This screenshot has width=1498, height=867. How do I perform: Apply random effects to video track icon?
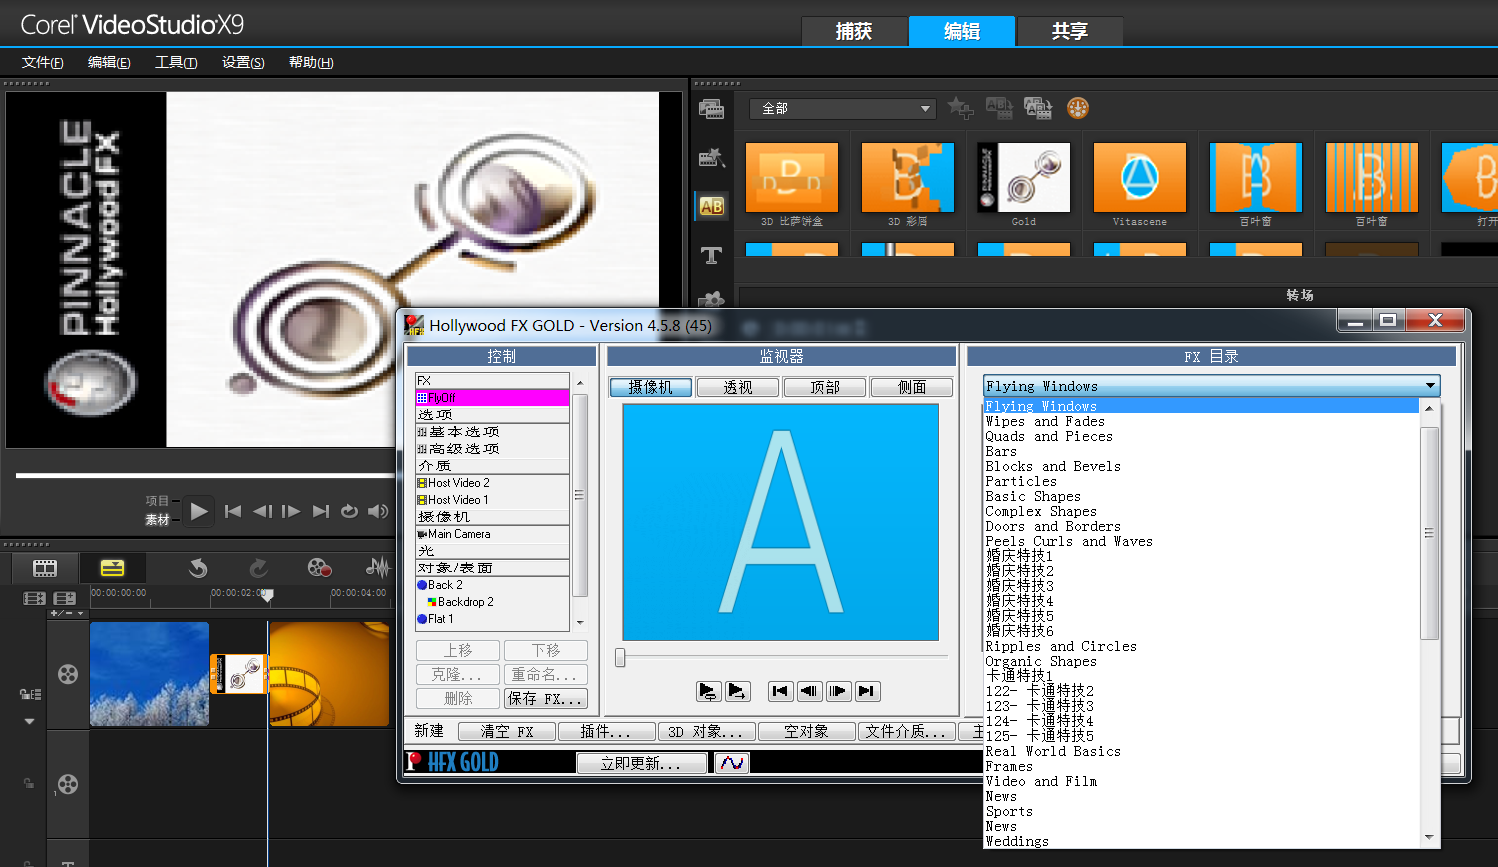coord(1038,108)
